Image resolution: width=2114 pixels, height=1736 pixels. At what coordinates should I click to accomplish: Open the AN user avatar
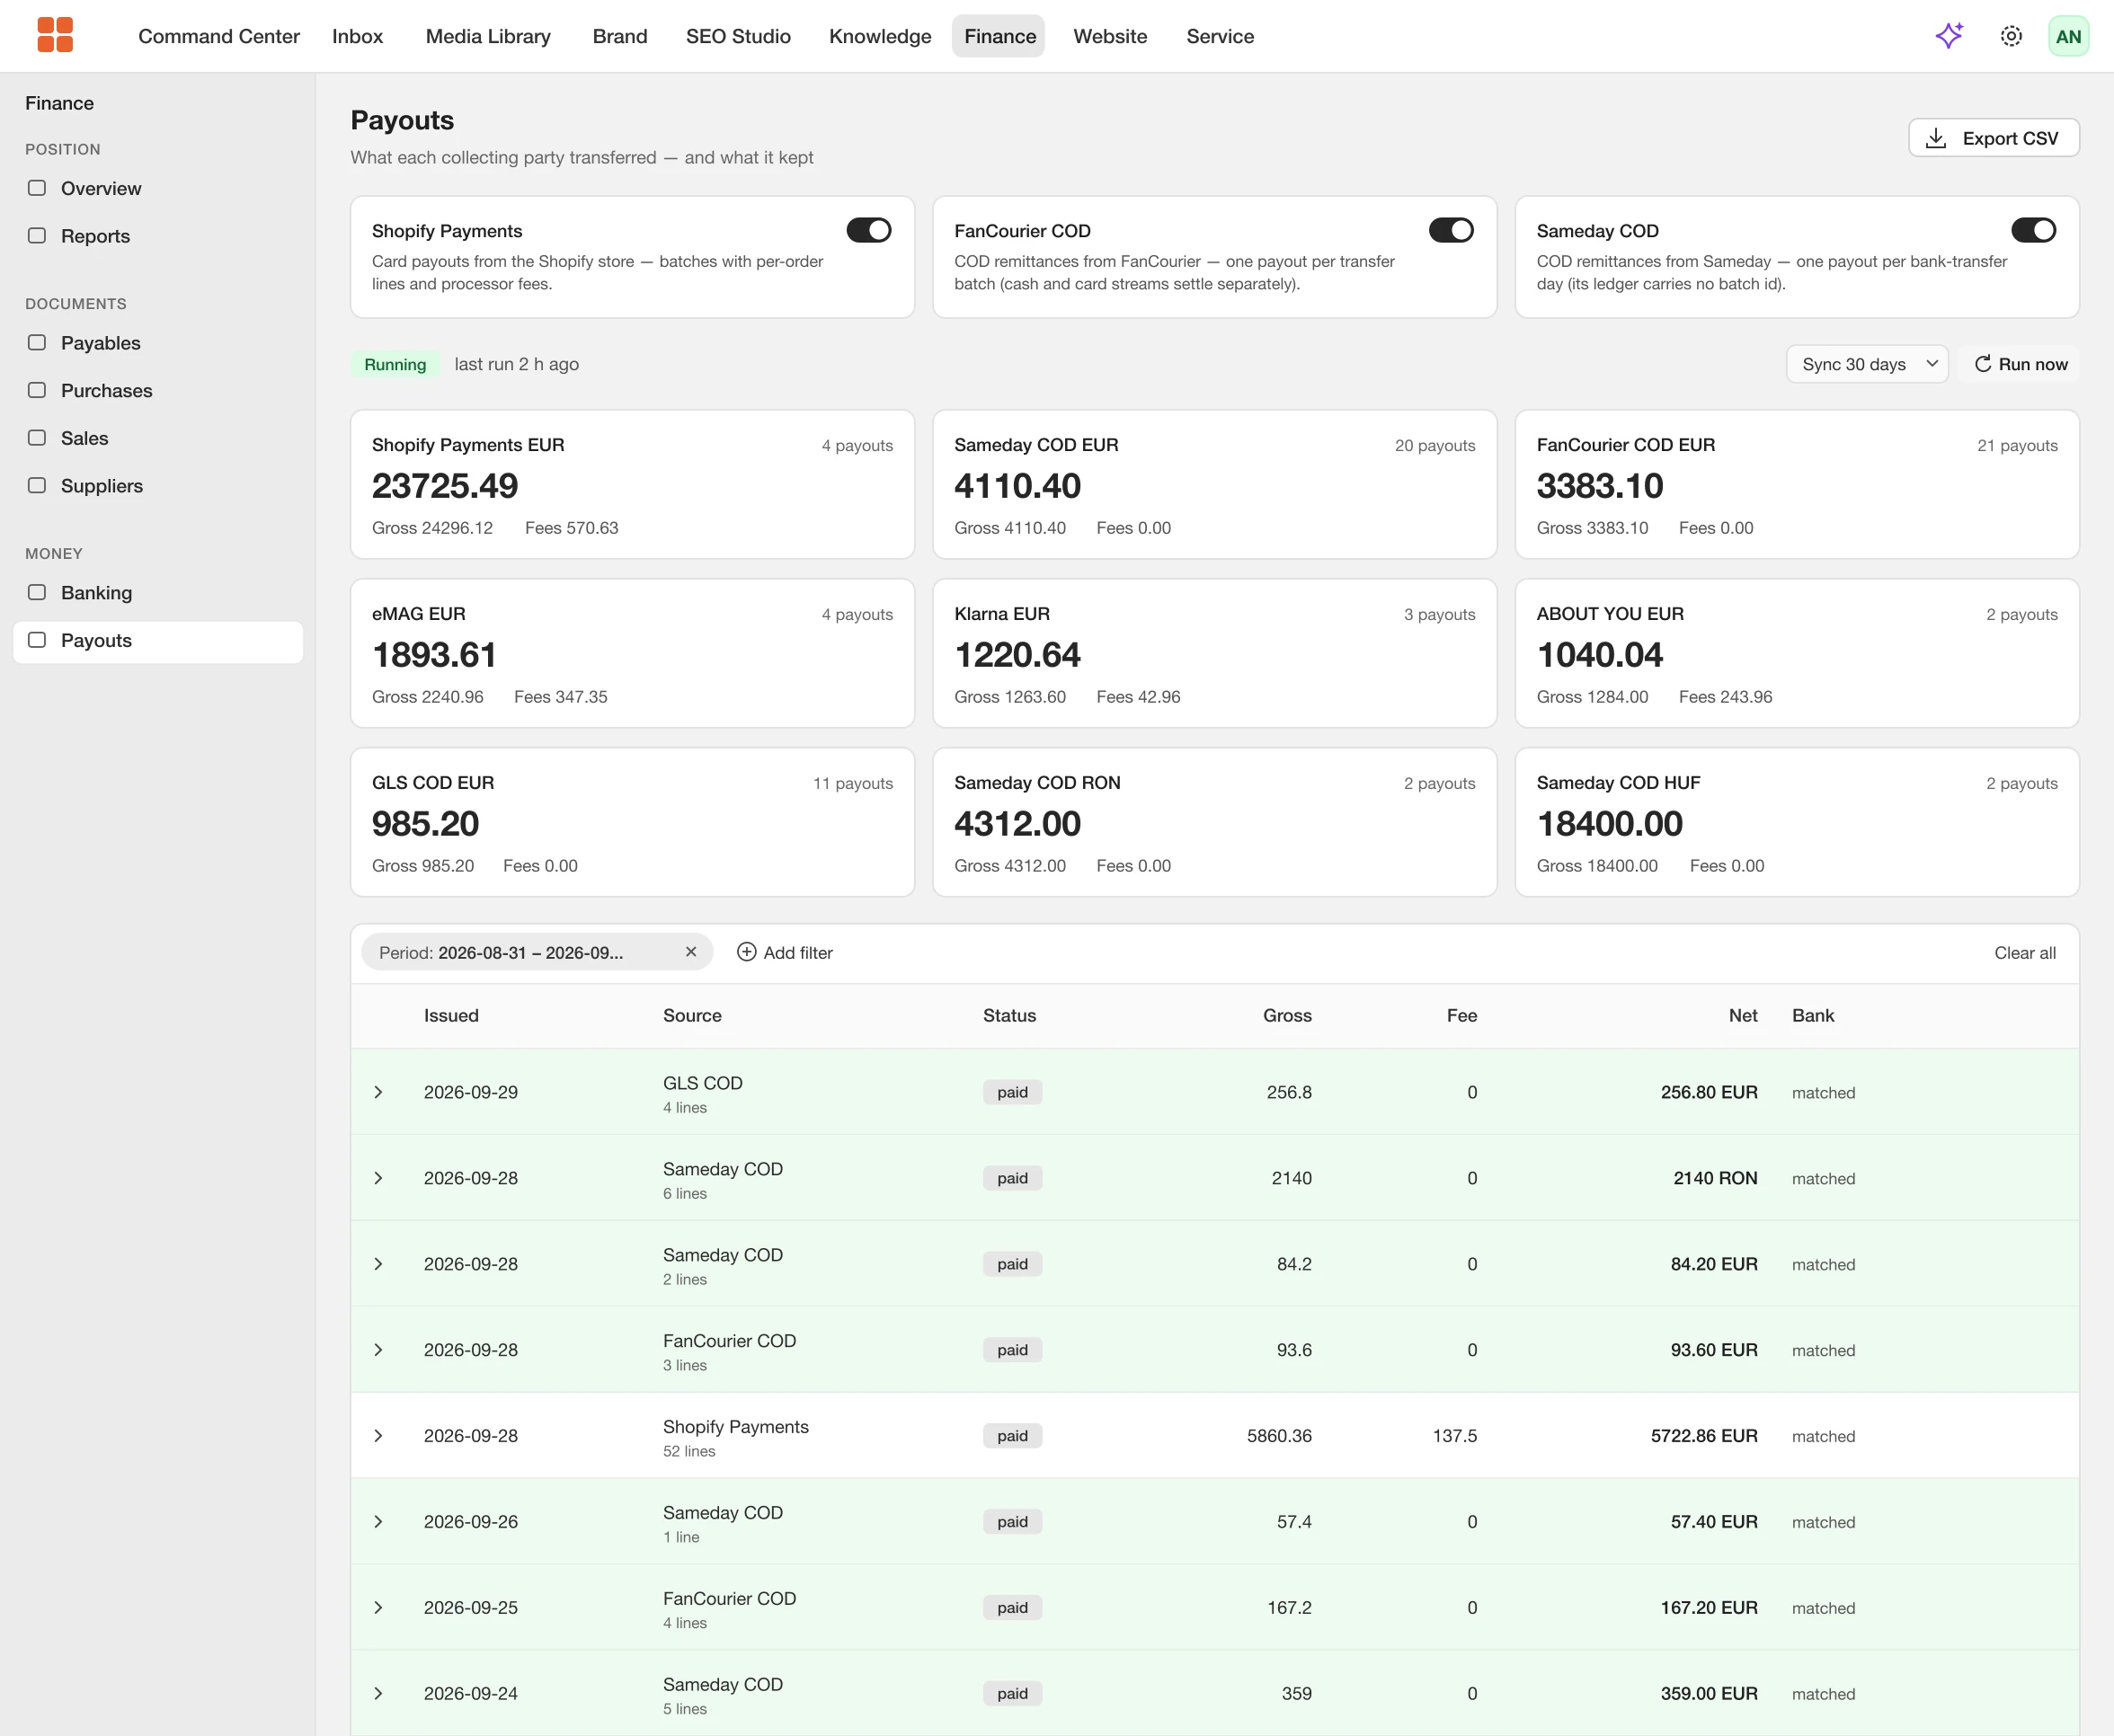[2068, 36]
